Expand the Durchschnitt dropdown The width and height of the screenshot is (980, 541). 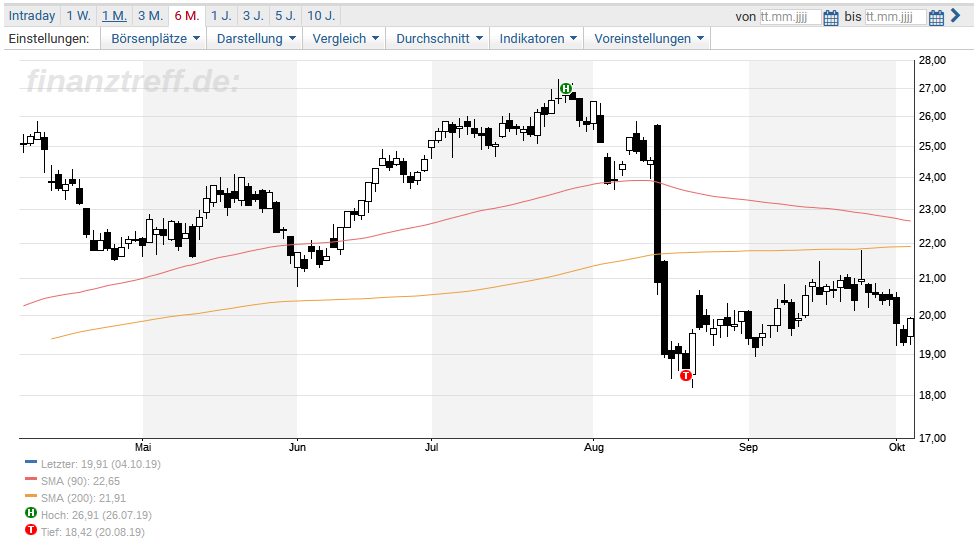click(x=439, y=38)
